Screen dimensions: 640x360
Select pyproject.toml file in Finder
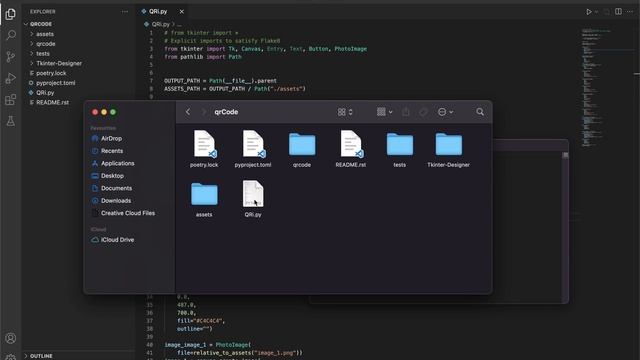pos(253,149)
